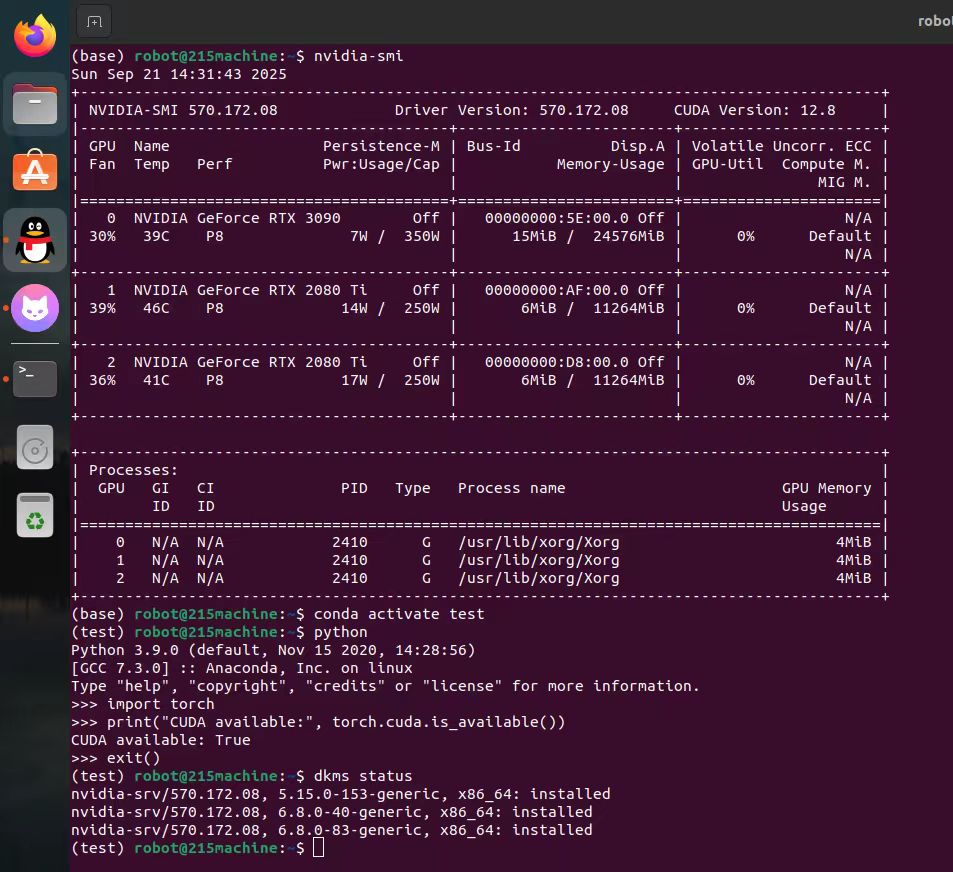Select the NVIDIA-SMI 570.172.08 text

tap(183, 110)
